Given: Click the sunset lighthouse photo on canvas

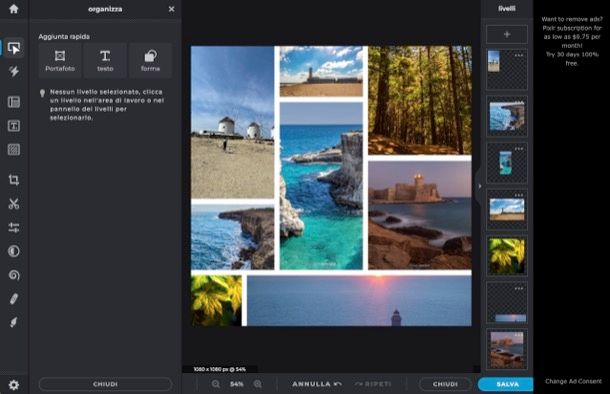Looking at the screenshot, I should tap(359, 301).
